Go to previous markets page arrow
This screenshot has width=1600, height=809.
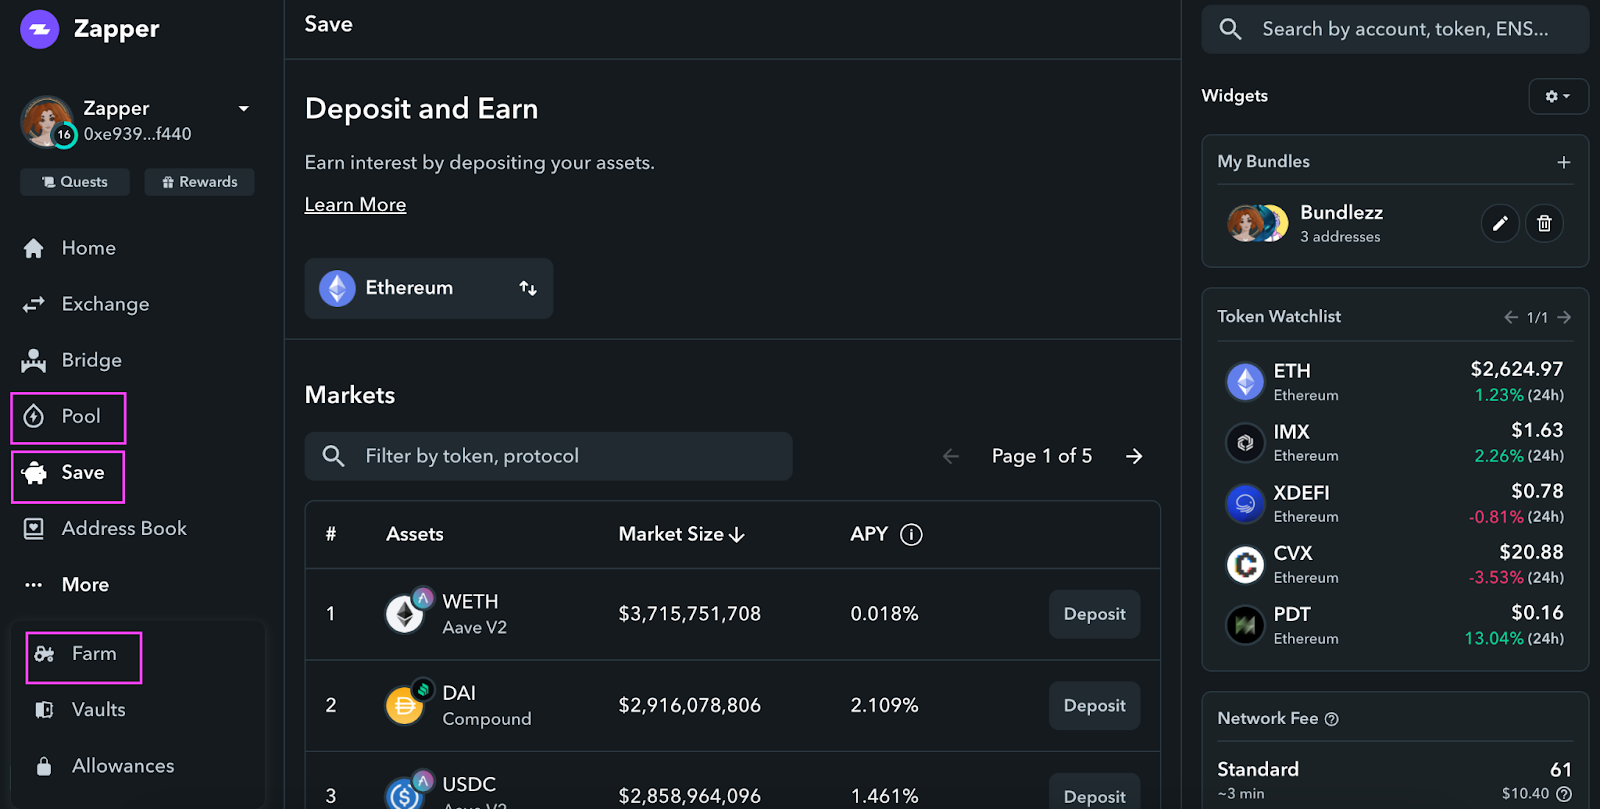click(x=951, y=456)
